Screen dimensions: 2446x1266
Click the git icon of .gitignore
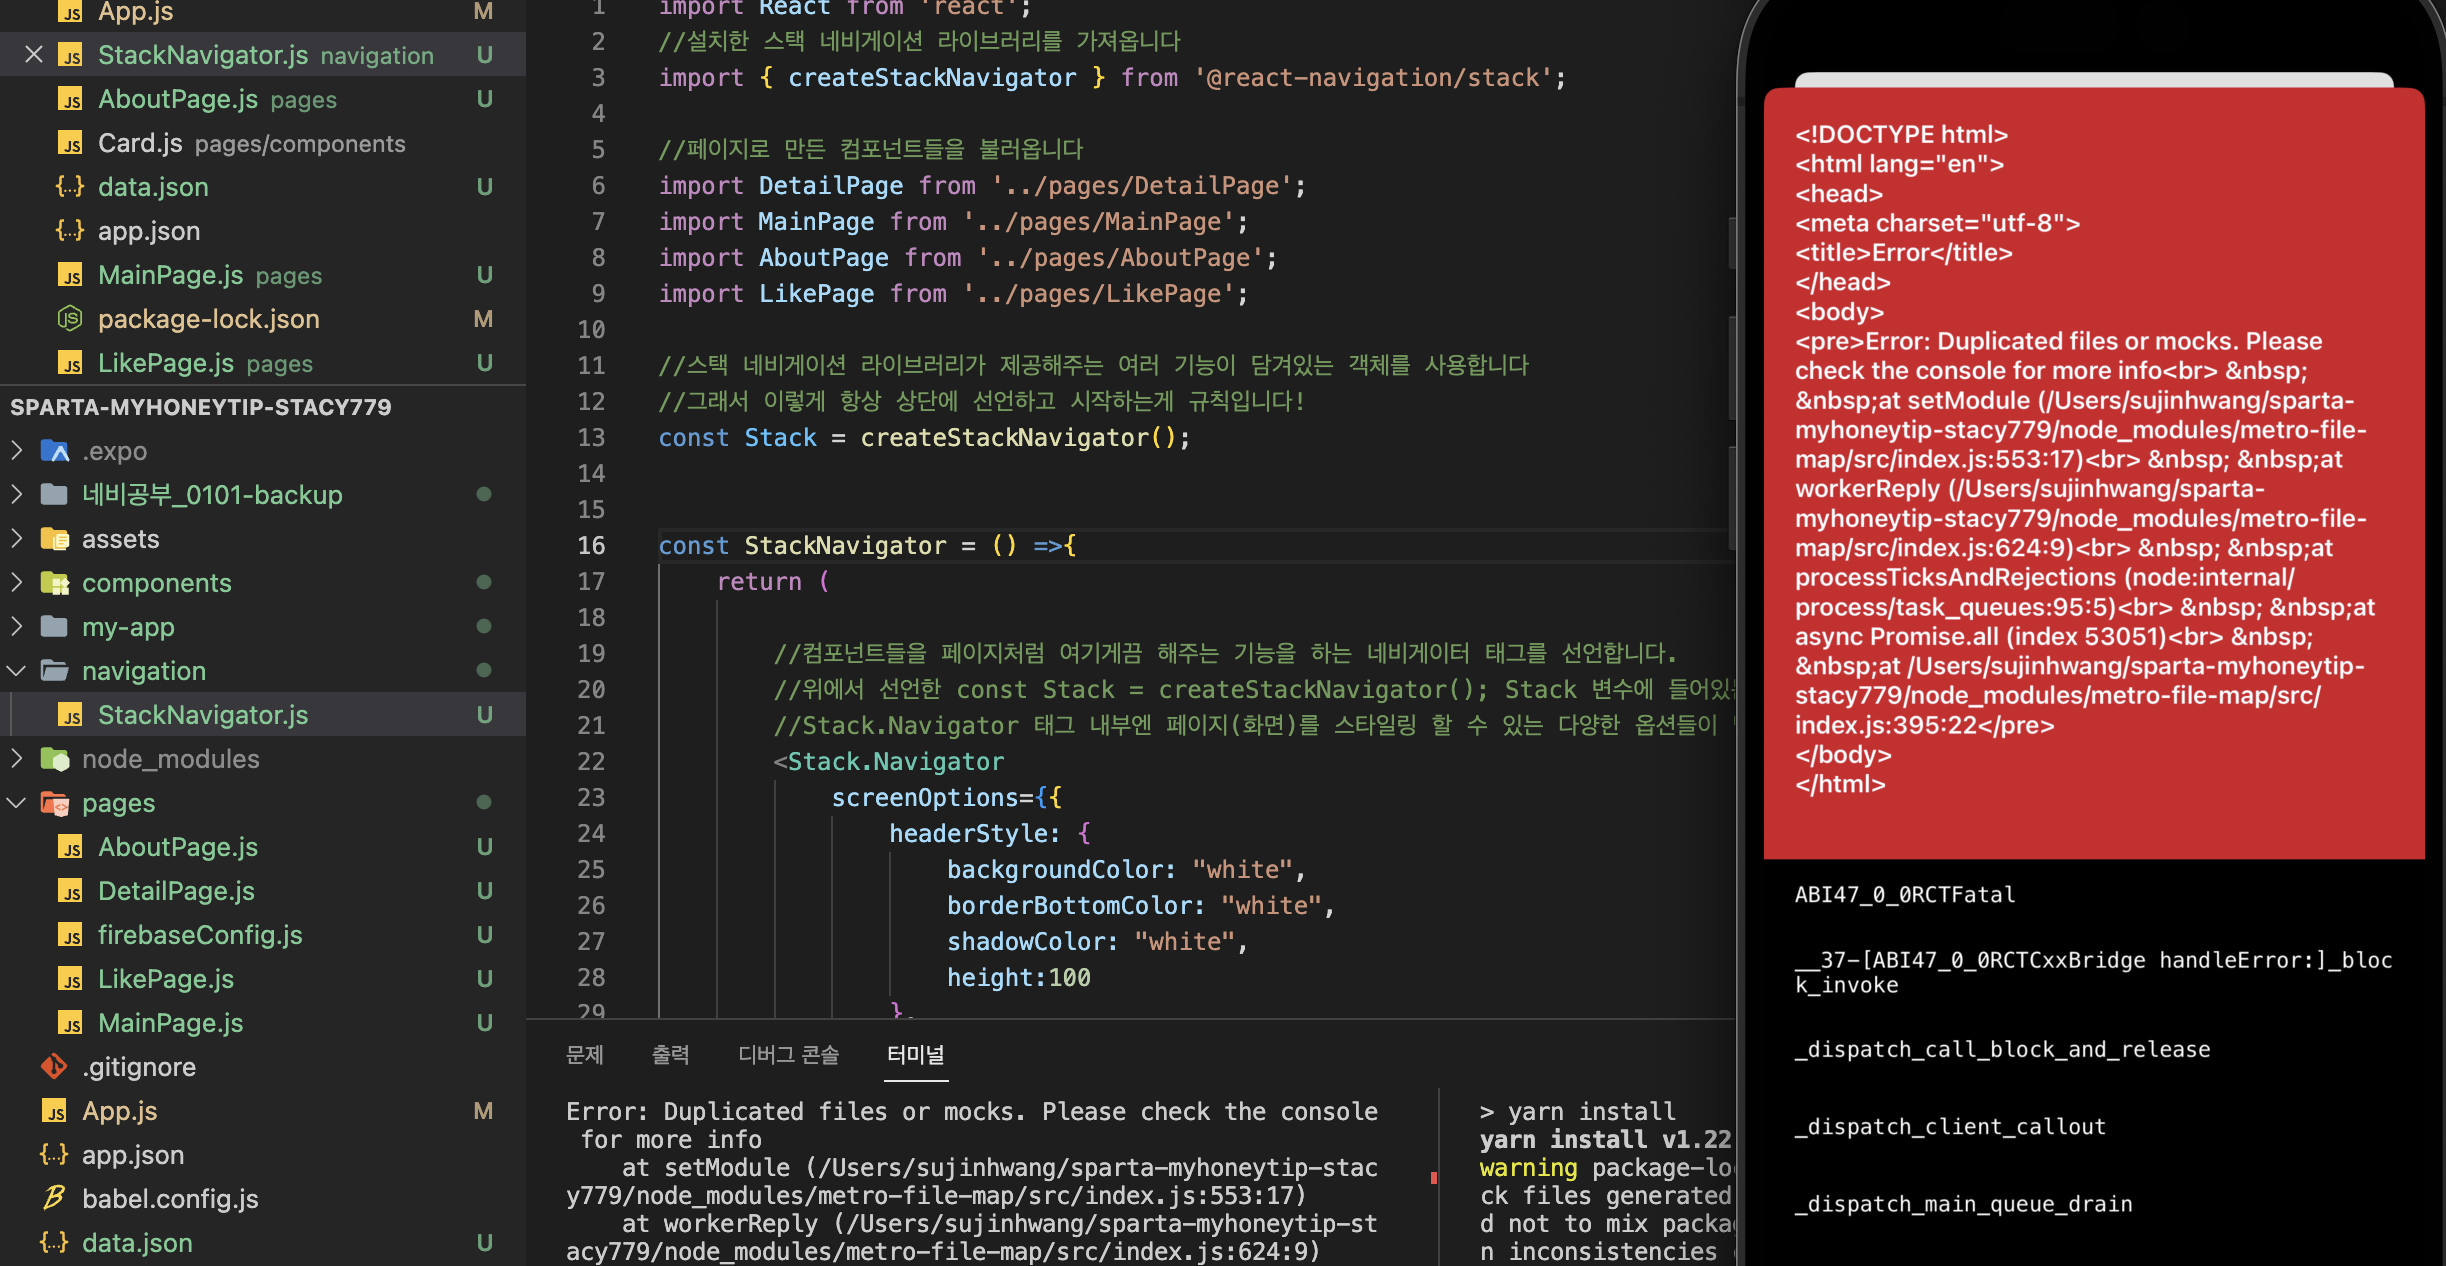[x=54, y=1067]
